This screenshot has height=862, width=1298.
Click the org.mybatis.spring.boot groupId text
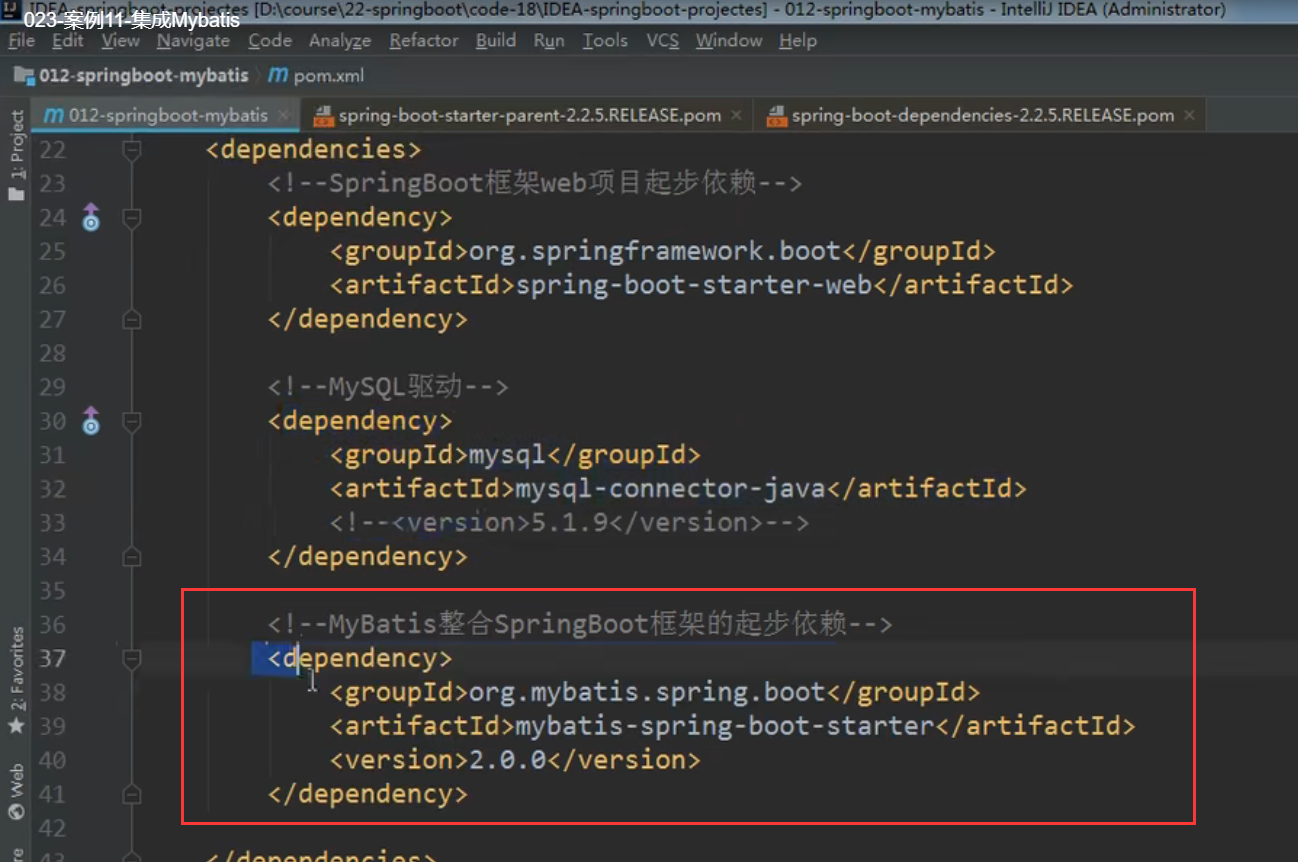(647, 693)
